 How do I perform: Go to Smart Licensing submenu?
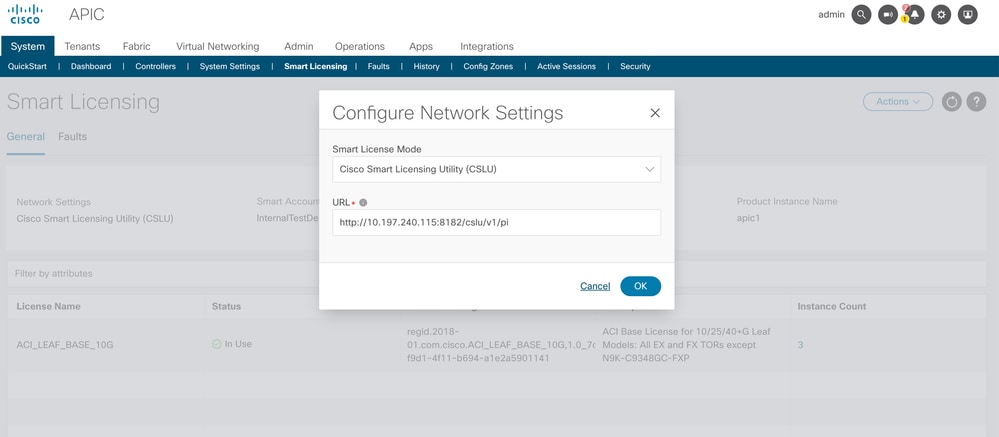coord(315,66)
